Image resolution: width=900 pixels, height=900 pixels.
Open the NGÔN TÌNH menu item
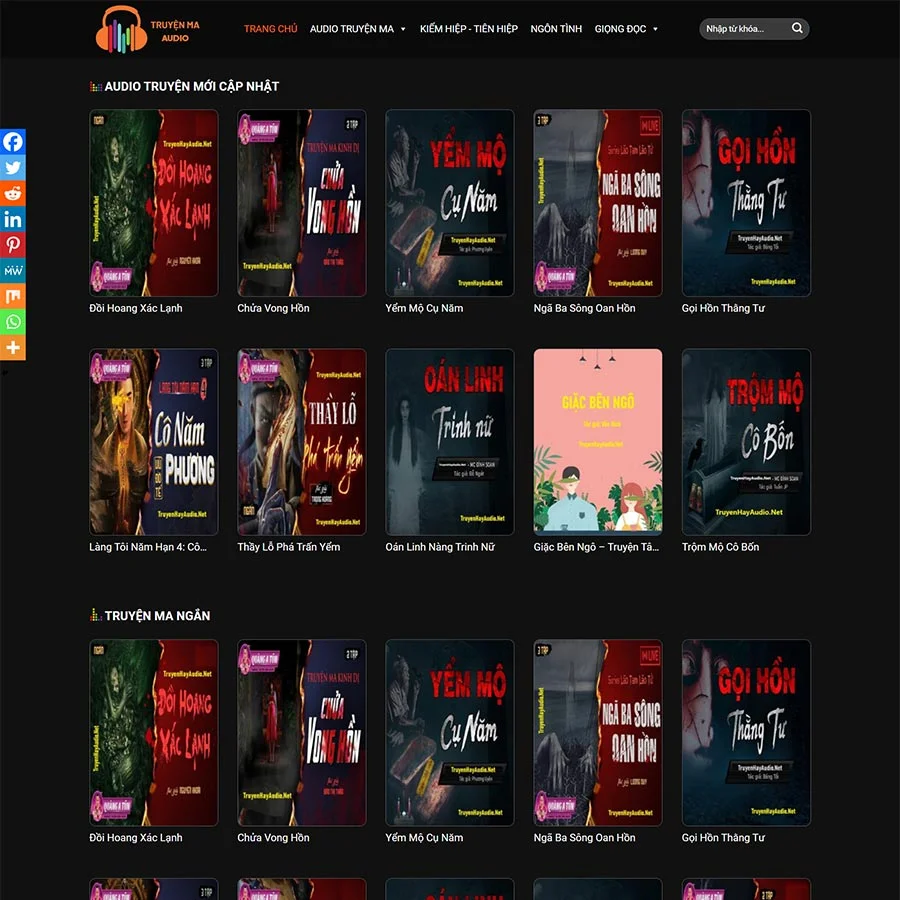click(x=555, y=29)
